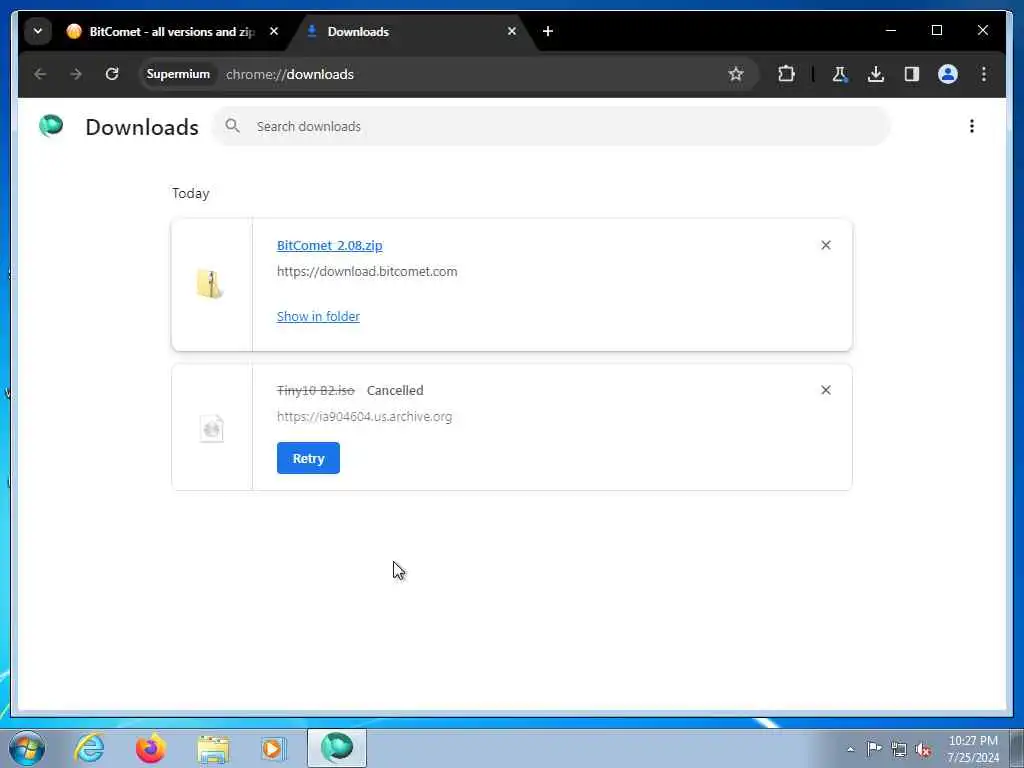Minimize the Supermium window
This screenshot has width=1024, height=768.
pyautogui.click(x=891, y=31)
